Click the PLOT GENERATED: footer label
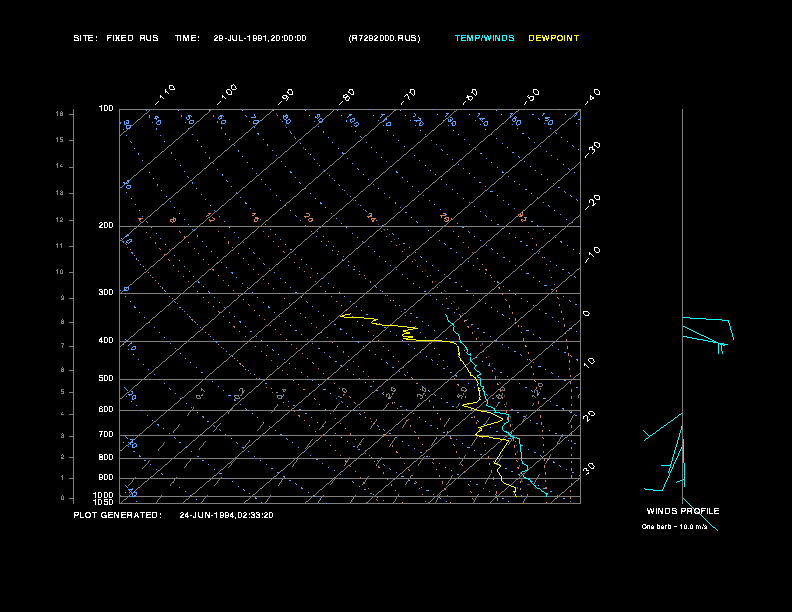 click(x=118, y=515)
